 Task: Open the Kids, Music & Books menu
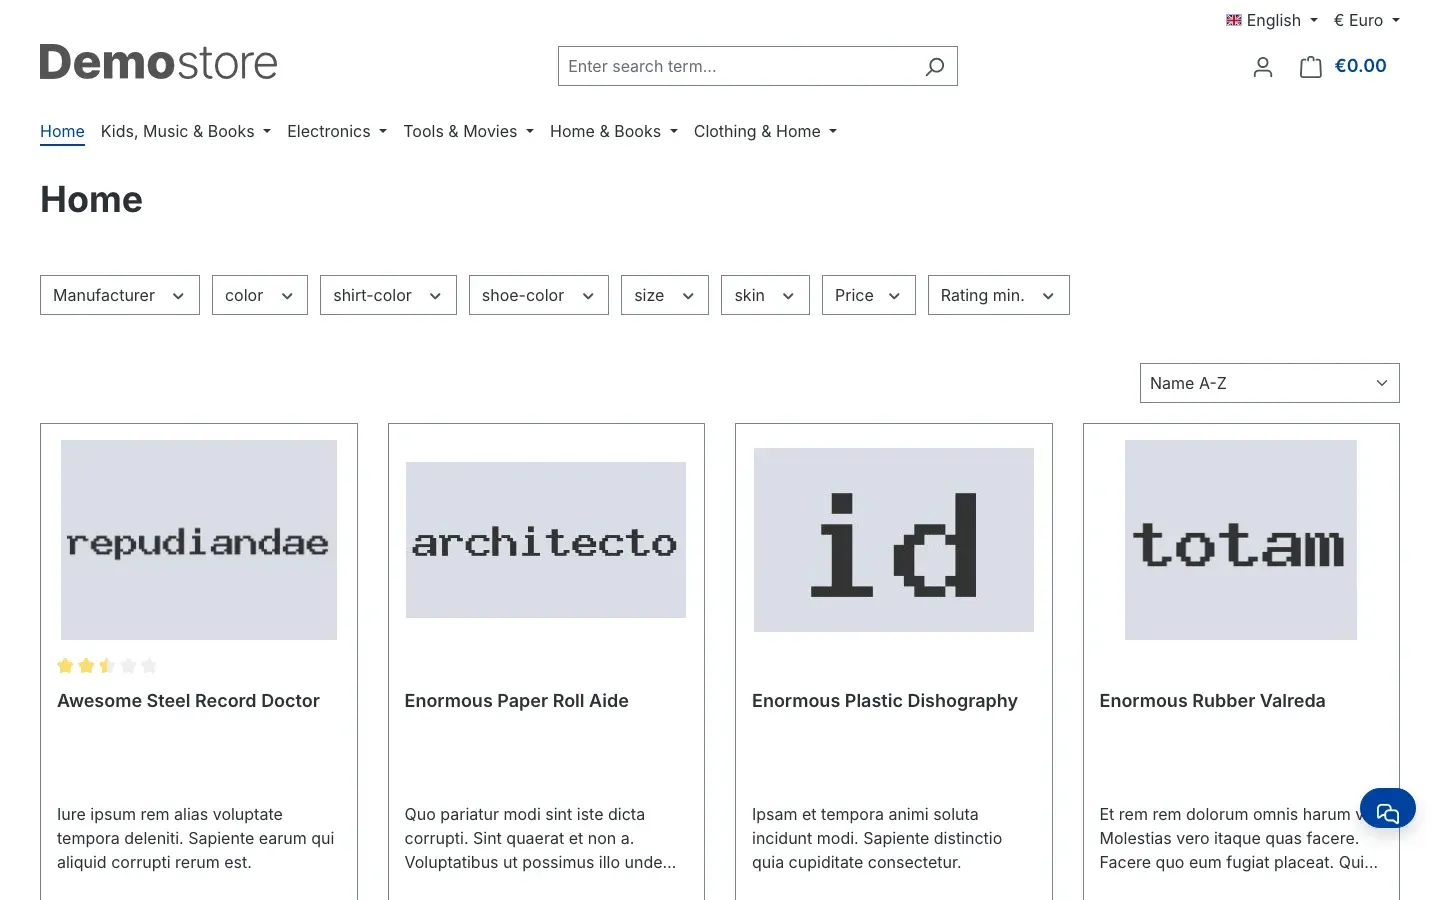coord(186,131)
